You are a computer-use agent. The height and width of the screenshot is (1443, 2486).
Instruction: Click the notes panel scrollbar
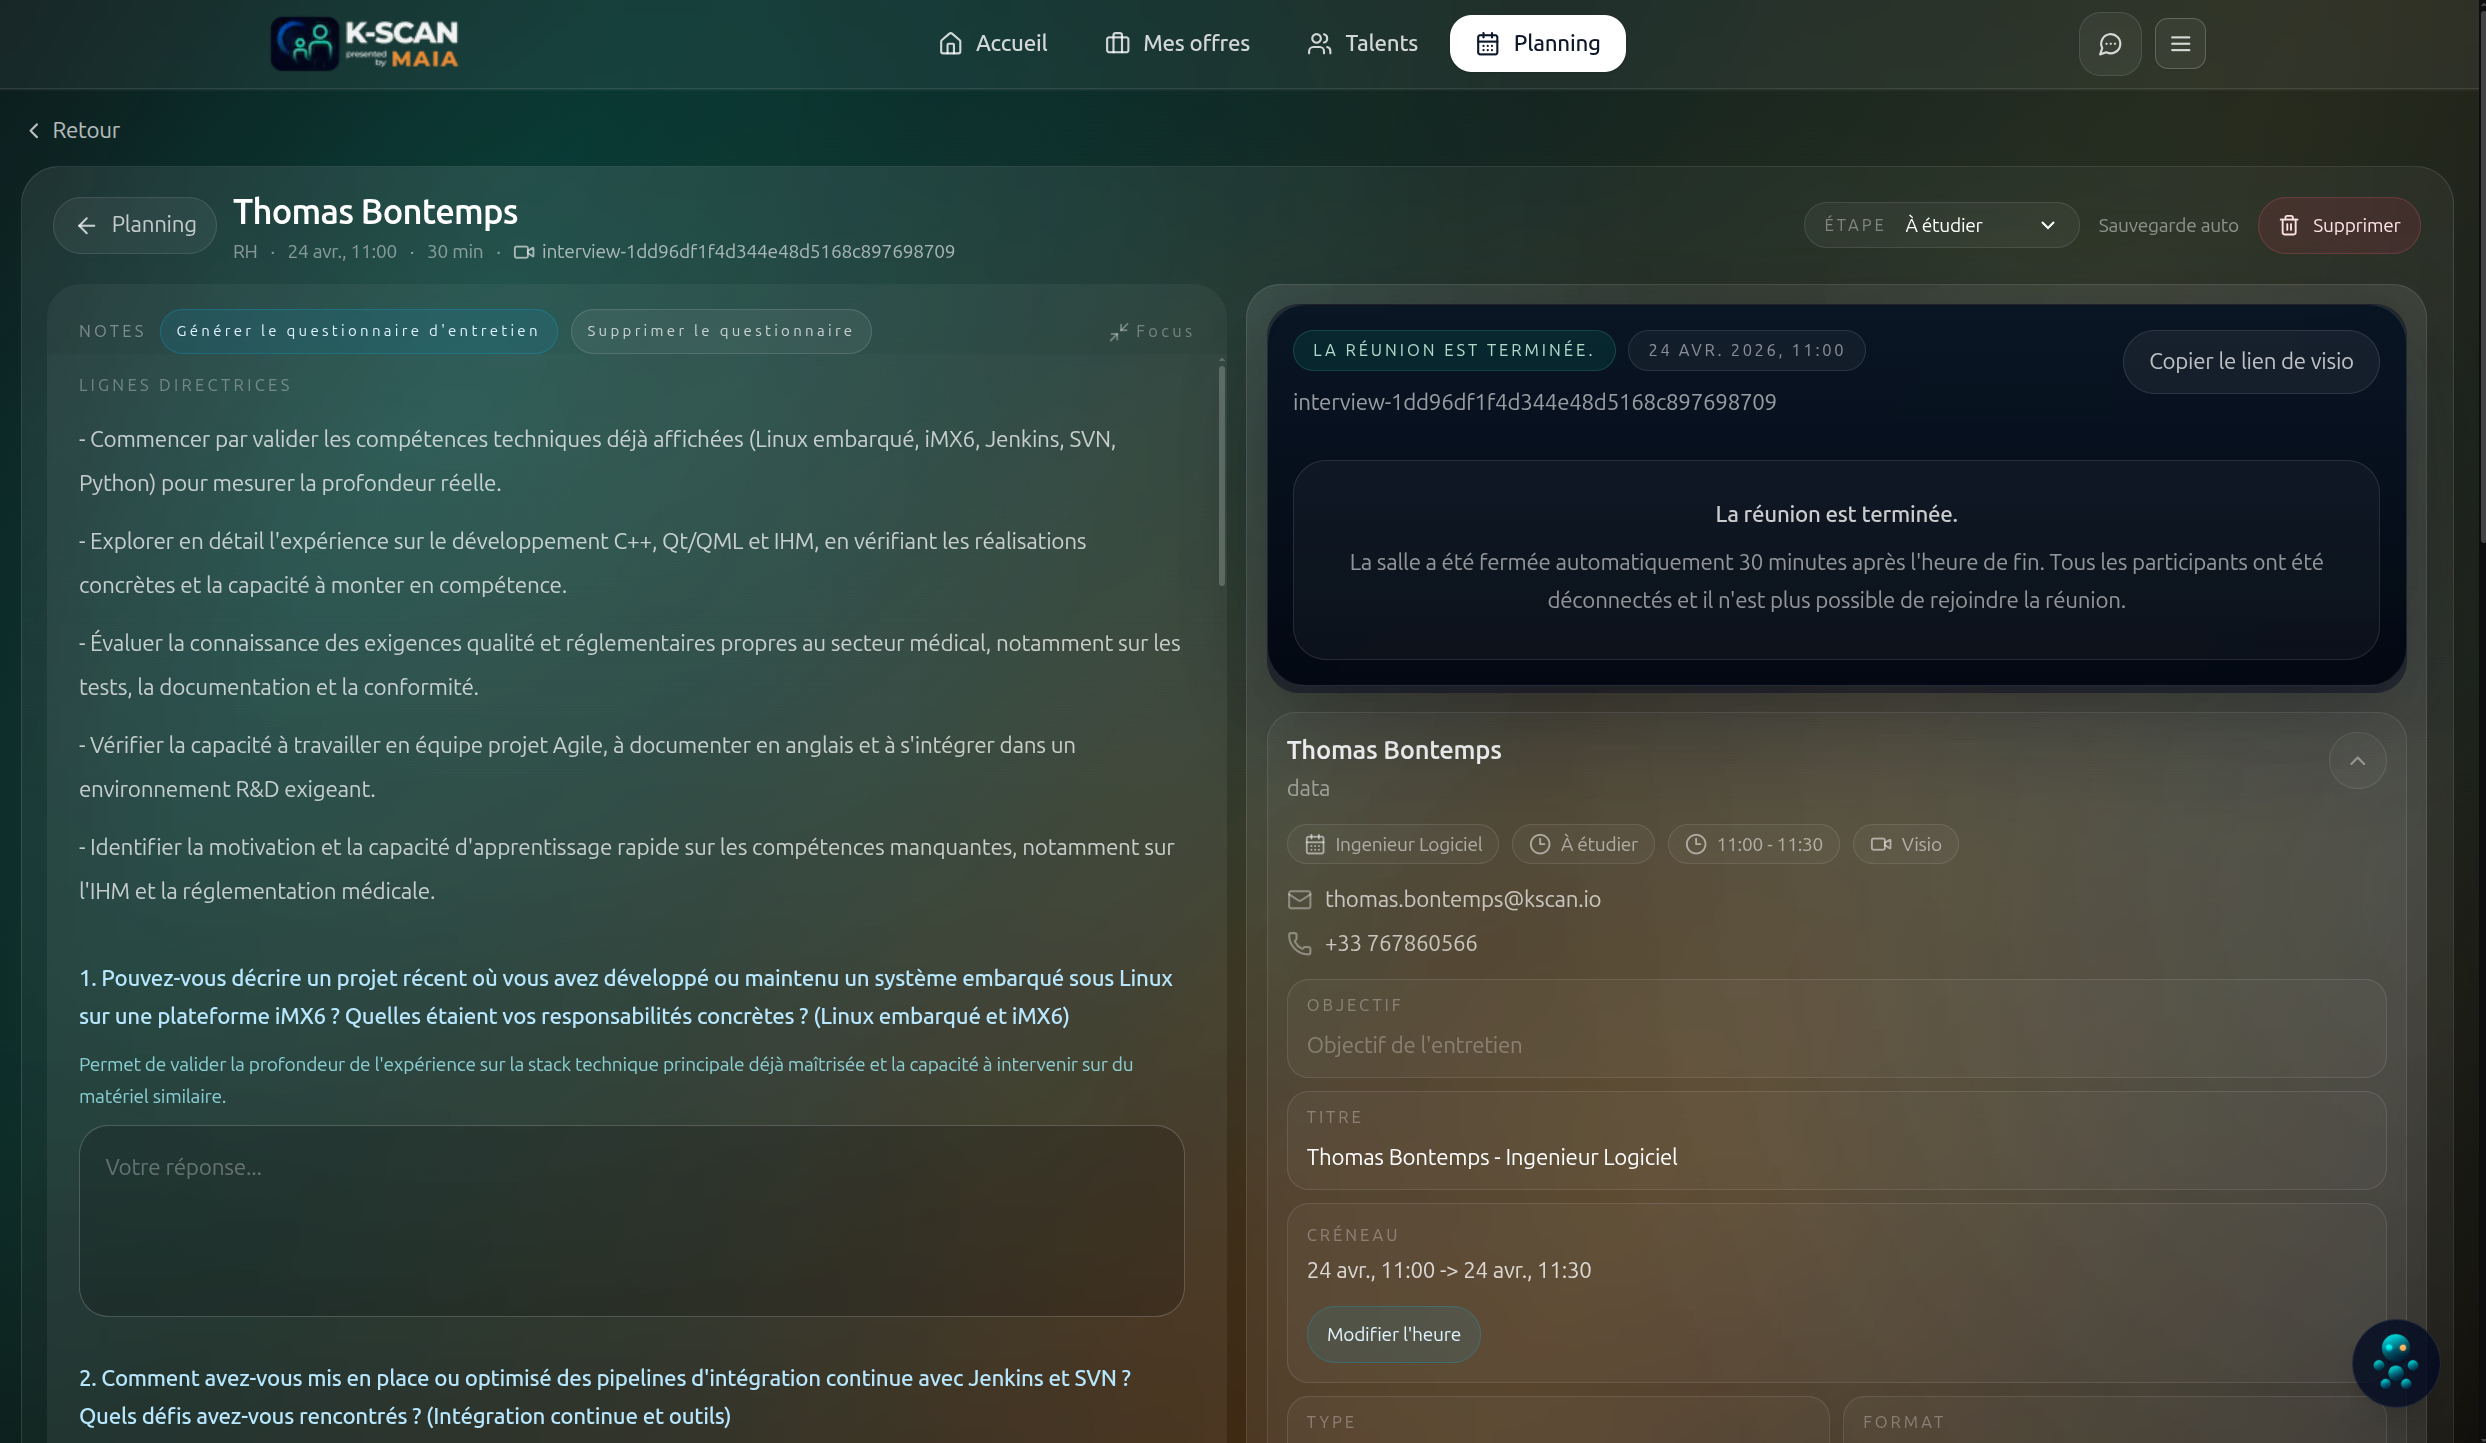point(1221,476)
